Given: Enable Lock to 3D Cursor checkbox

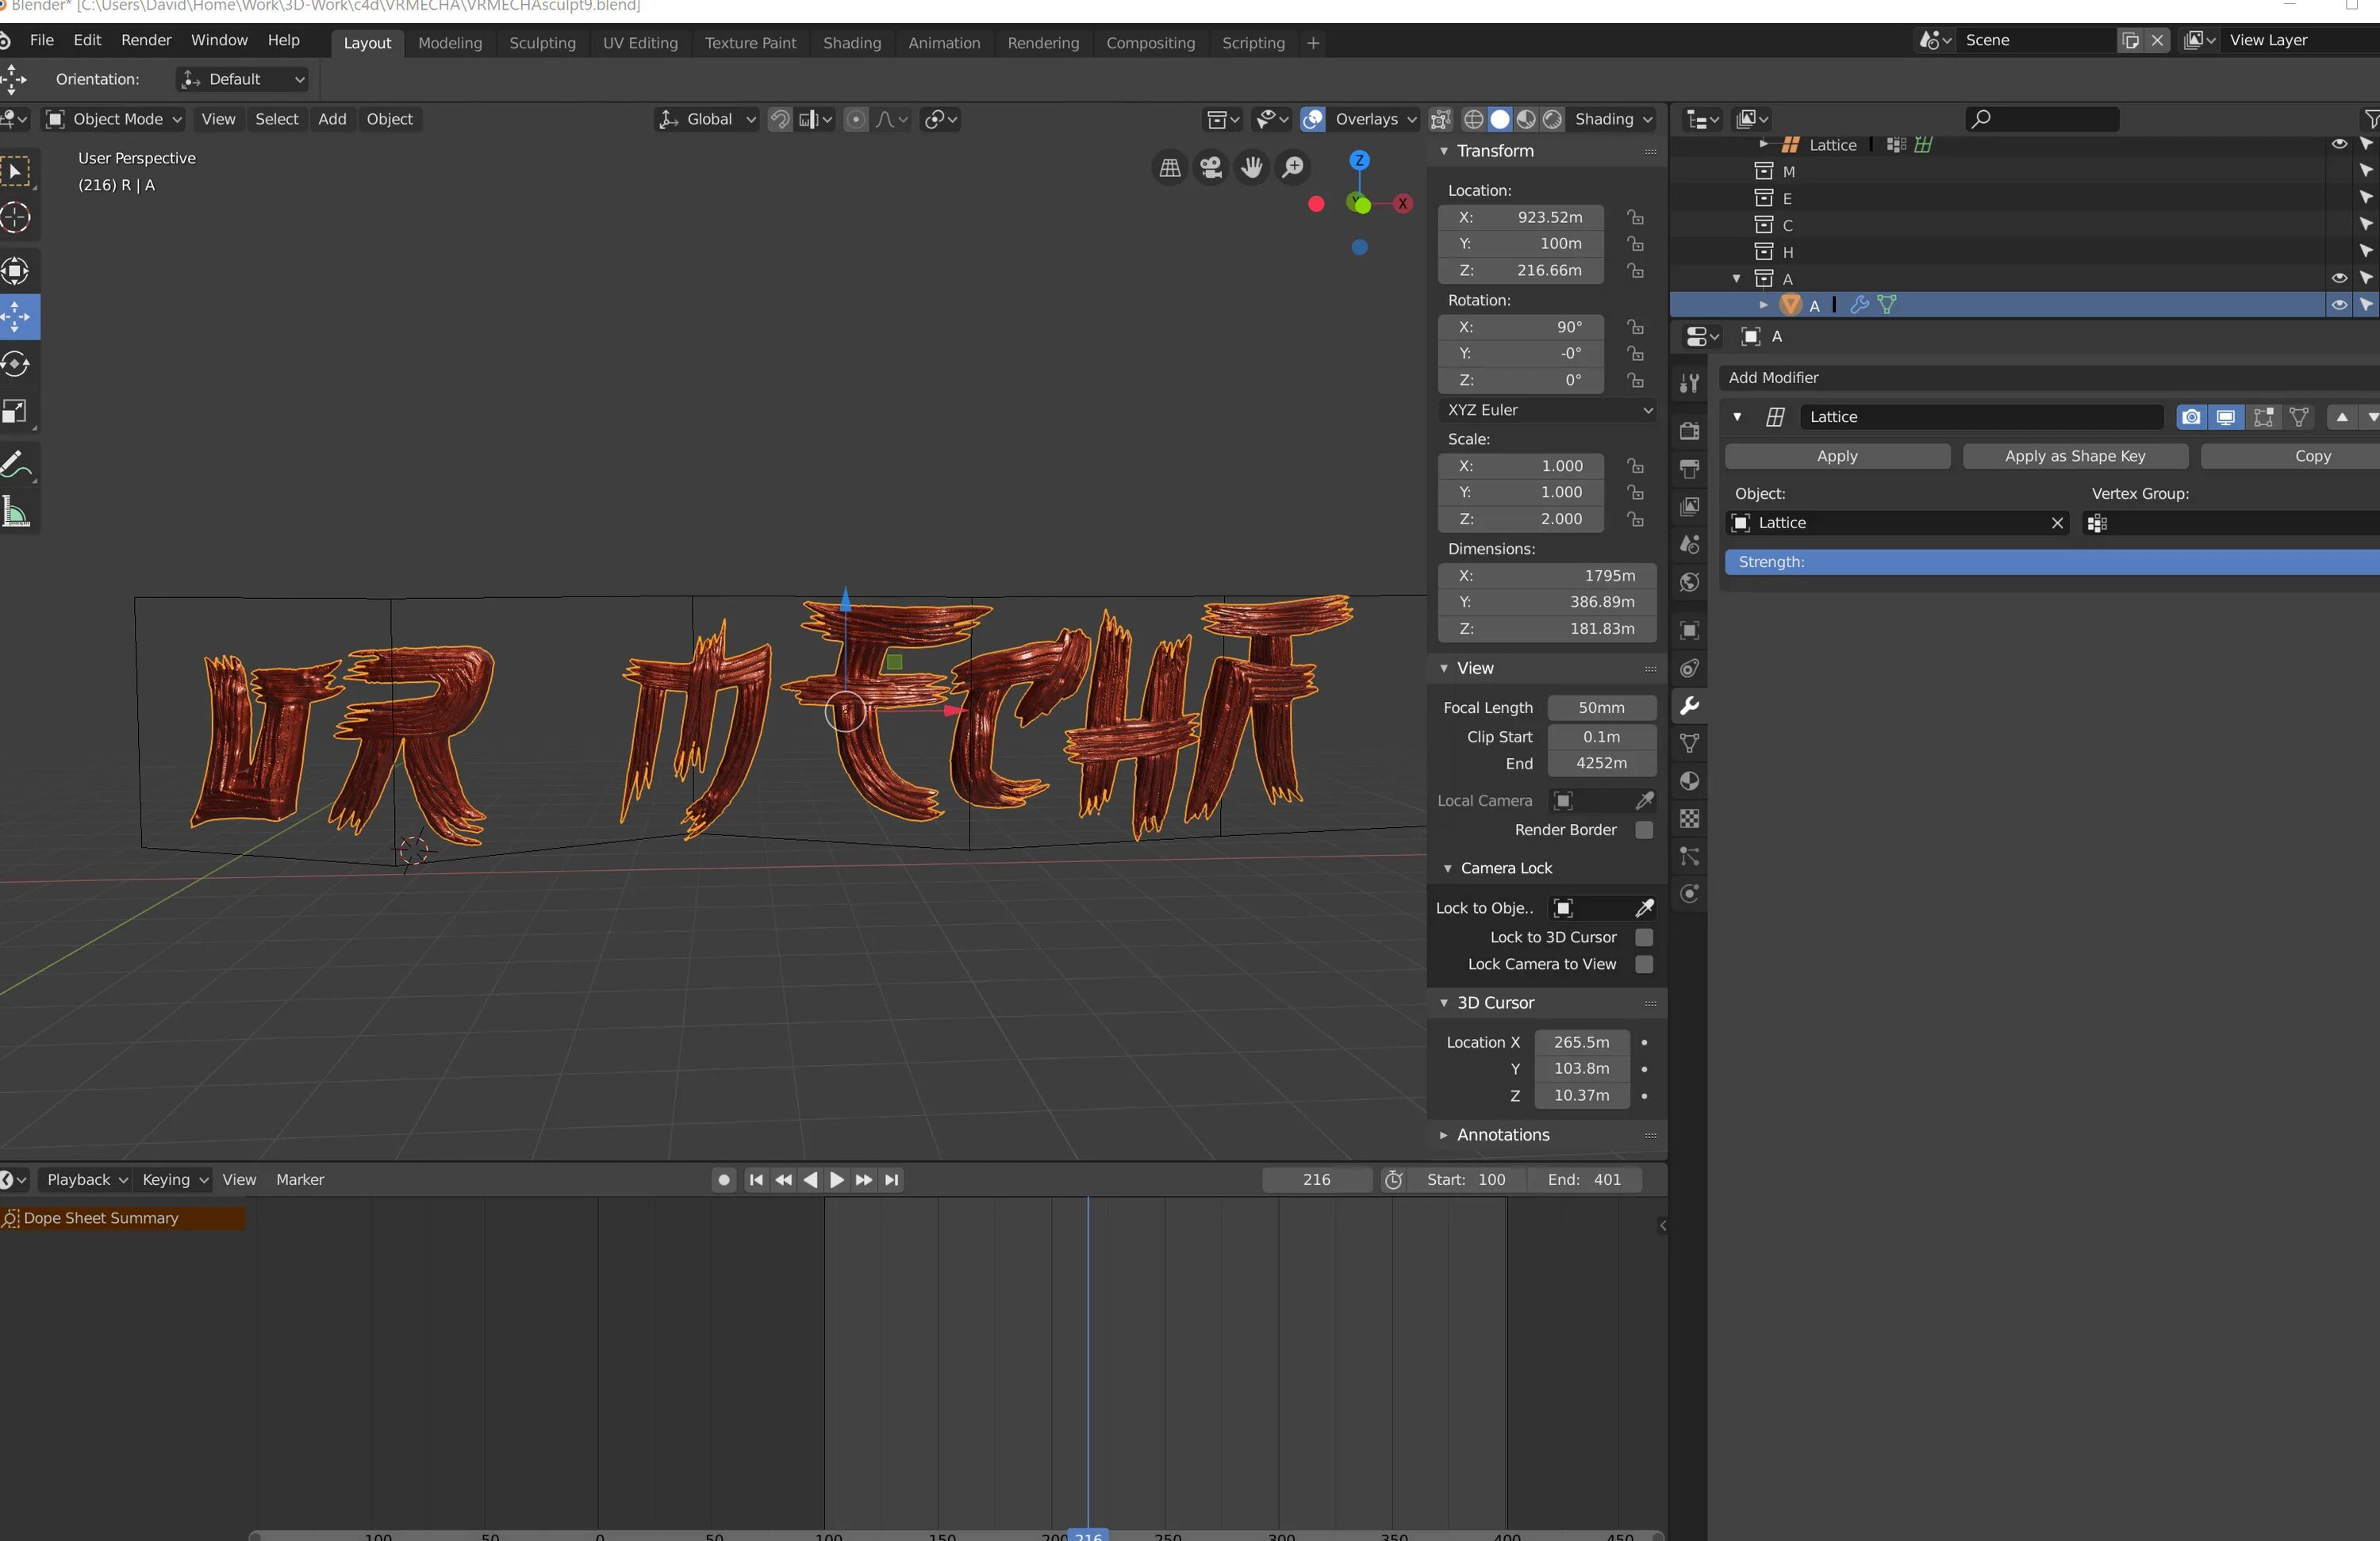Looking at the screenshot, I should coord(1643,937).
